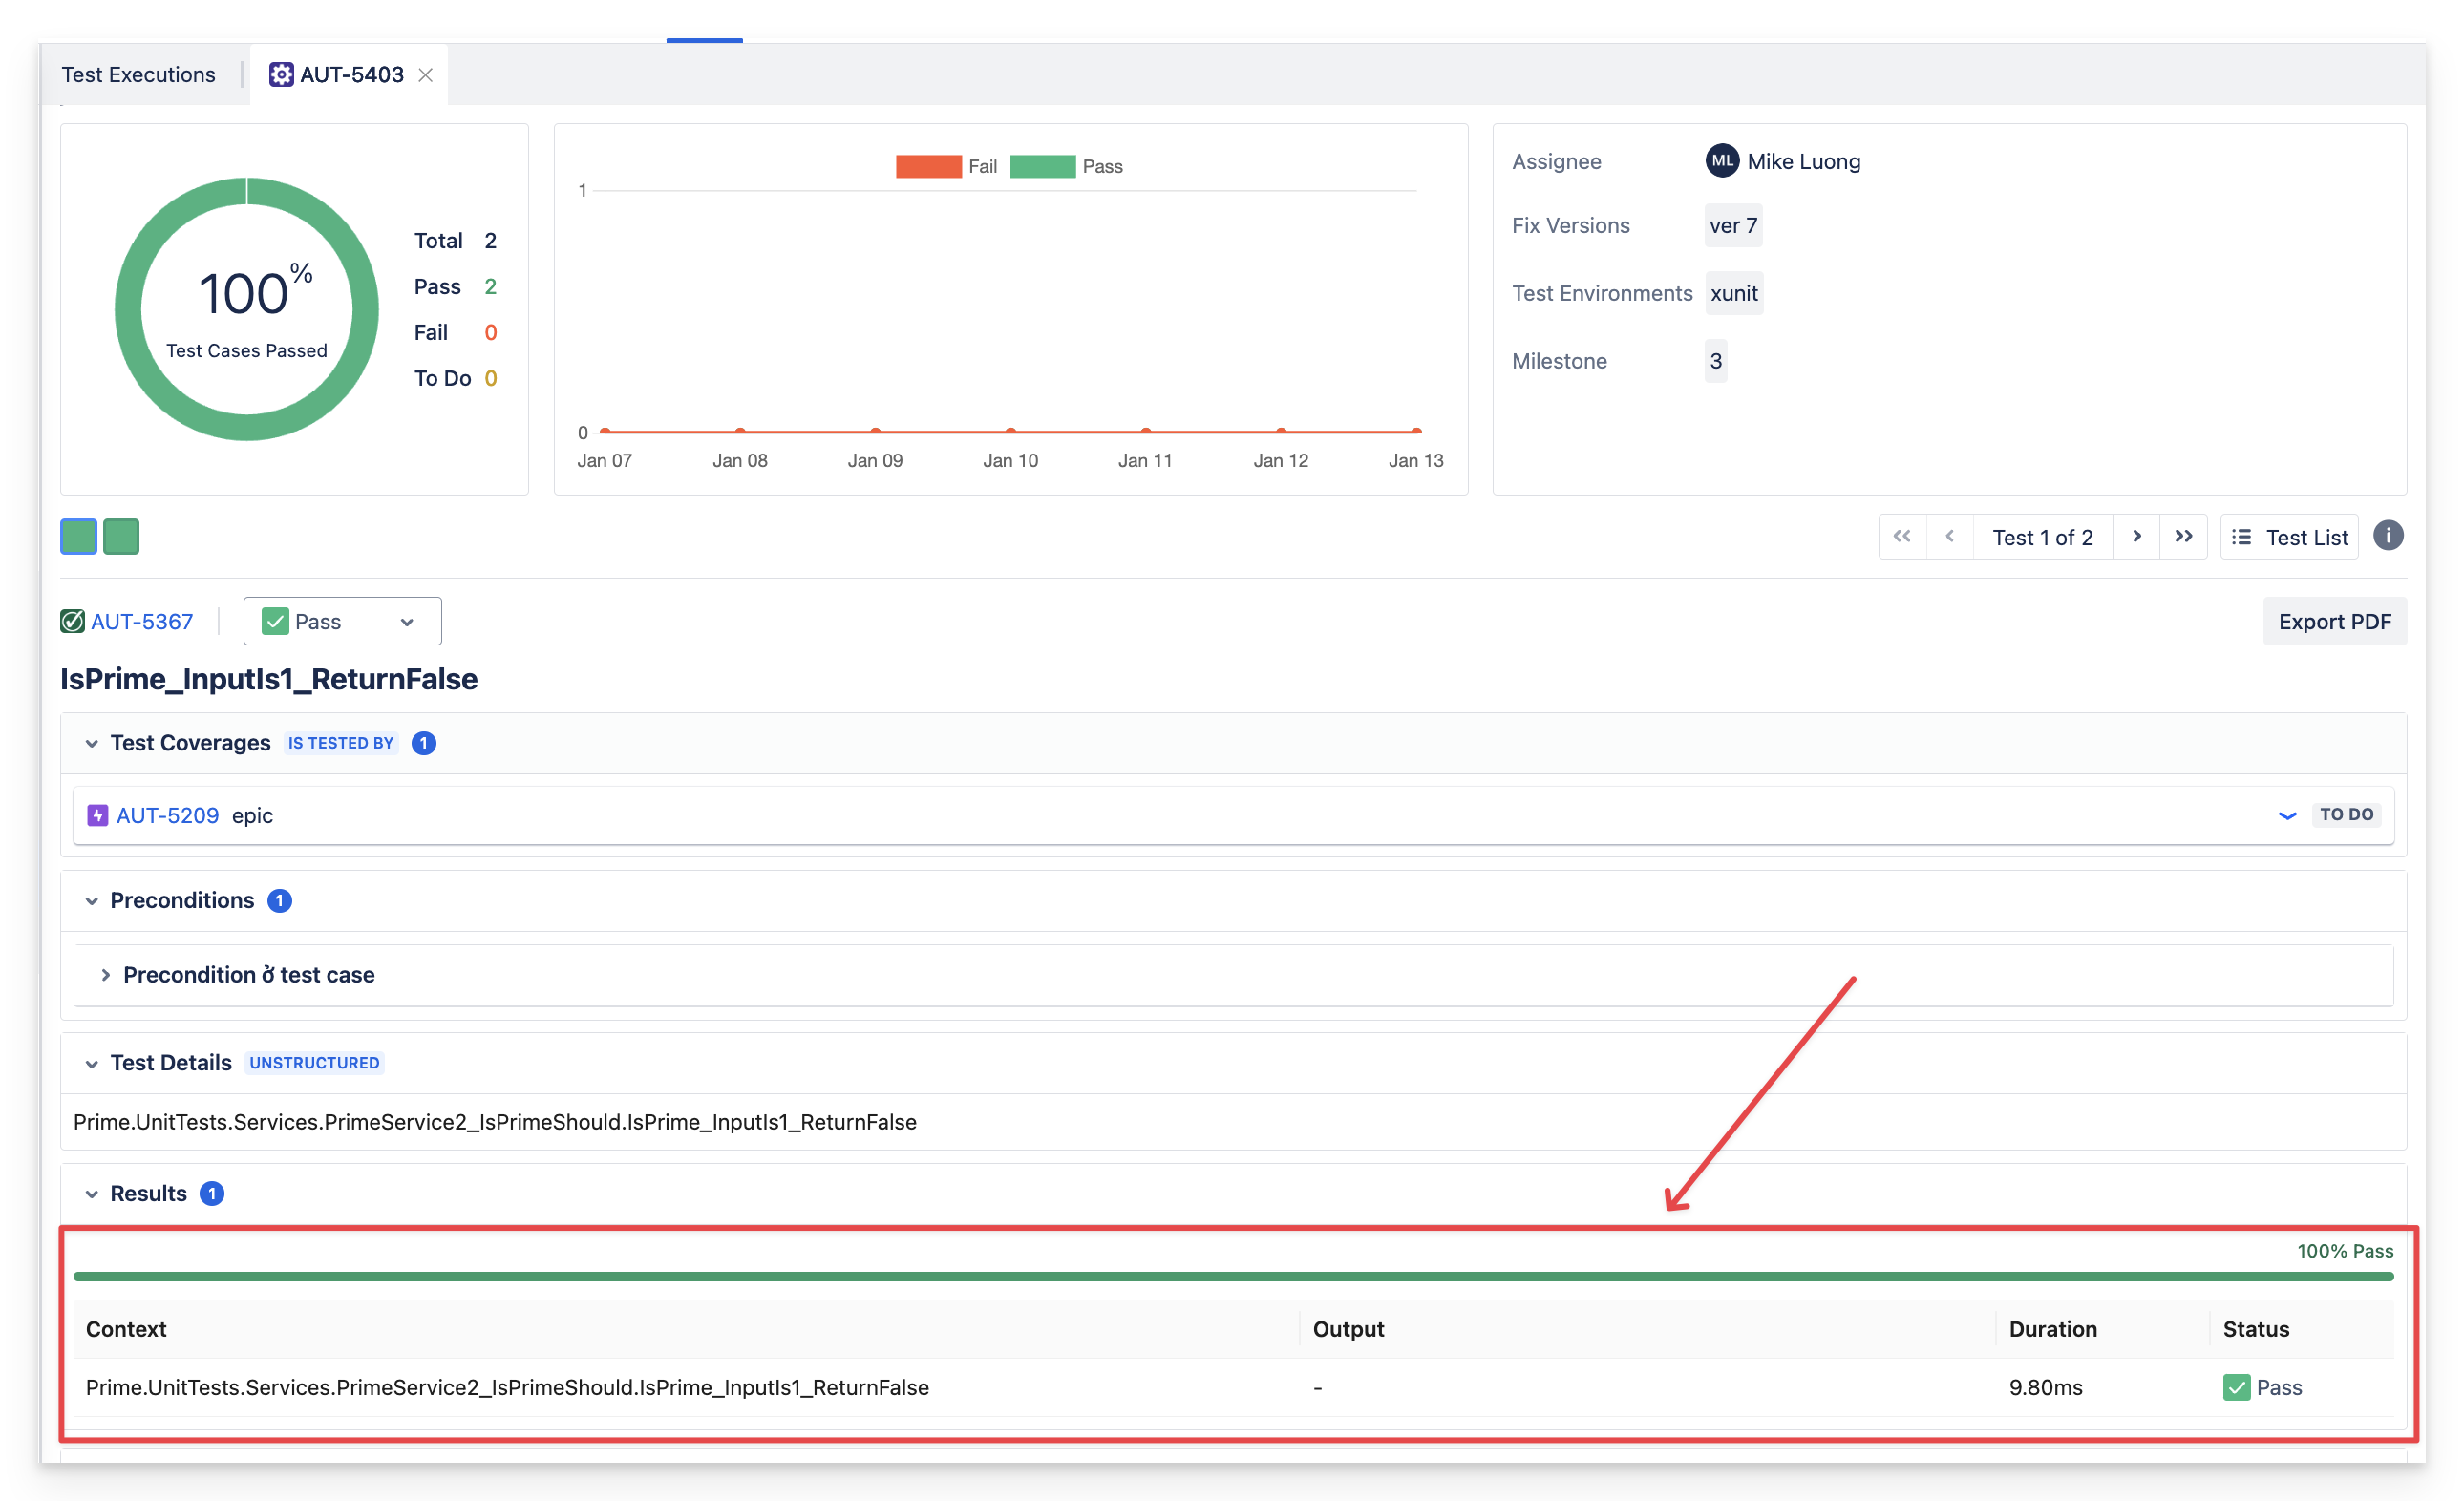Open the AUT-5209 epic link

[166, 815]
